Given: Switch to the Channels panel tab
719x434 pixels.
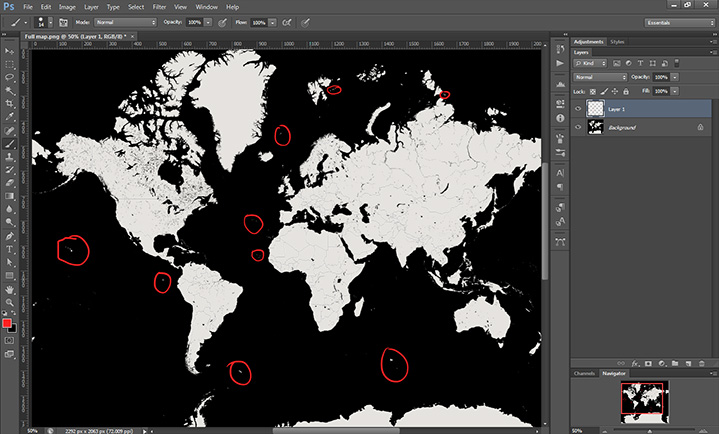Looking at the screenshot, I should click(x=584, y=373).
